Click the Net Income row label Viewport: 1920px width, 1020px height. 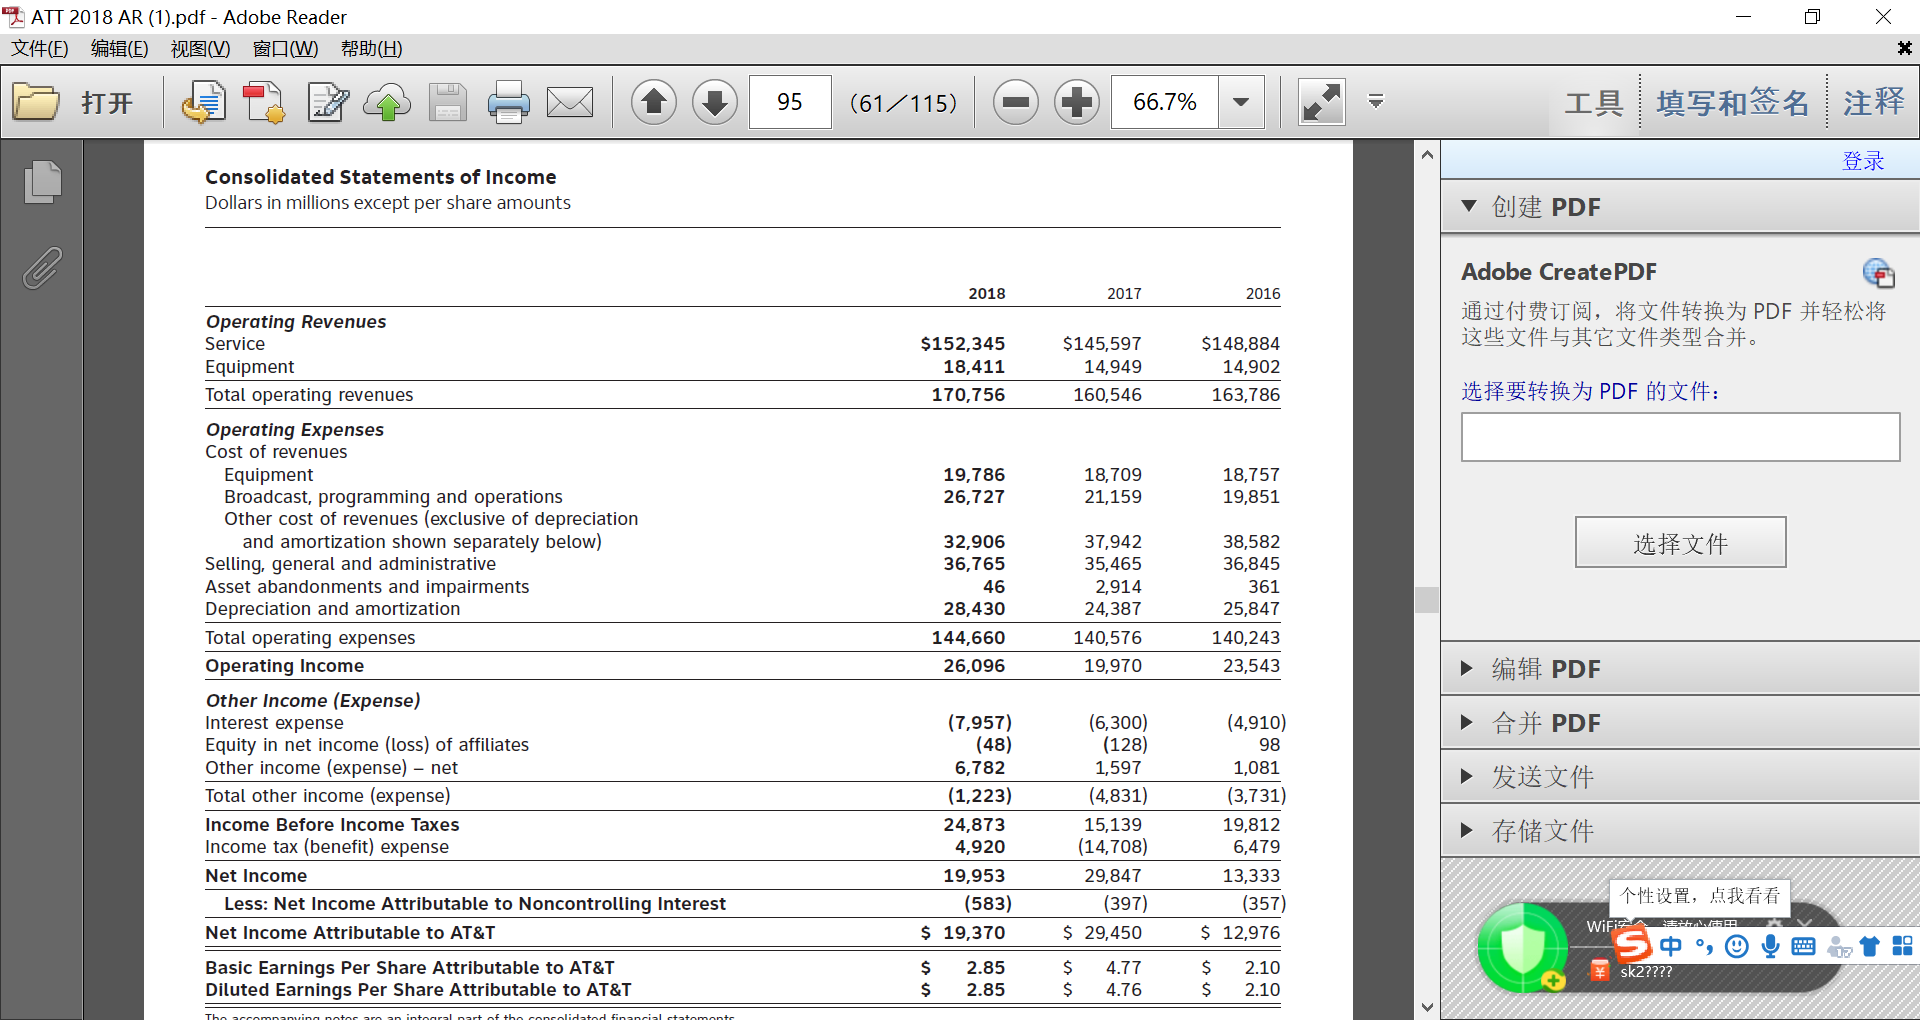point(256,876)
